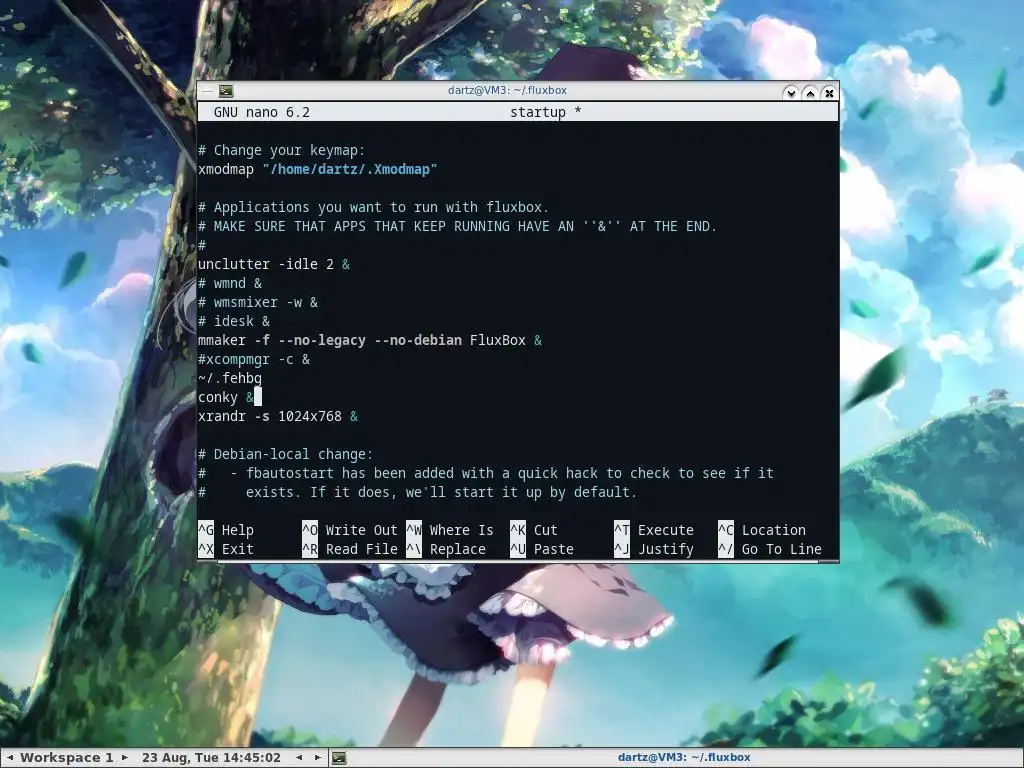Click the ^X Exit shortcut

point(226,549)
